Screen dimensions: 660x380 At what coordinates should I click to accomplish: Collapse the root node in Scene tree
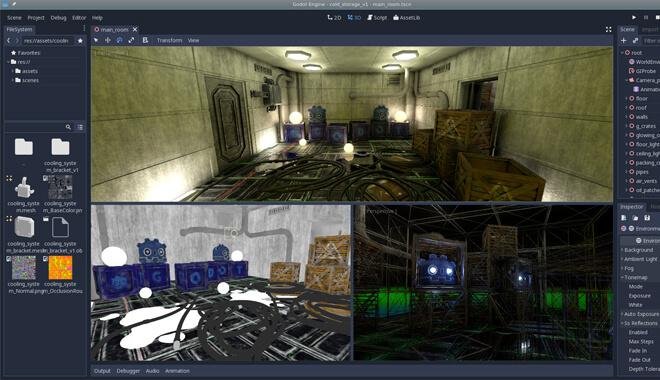coord(622,53)
